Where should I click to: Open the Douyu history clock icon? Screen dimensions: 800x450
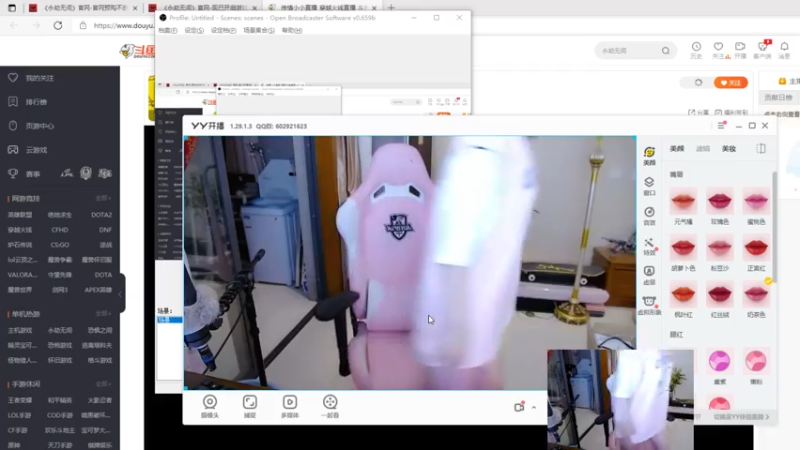pyautogui.click(x=696, y=46)
